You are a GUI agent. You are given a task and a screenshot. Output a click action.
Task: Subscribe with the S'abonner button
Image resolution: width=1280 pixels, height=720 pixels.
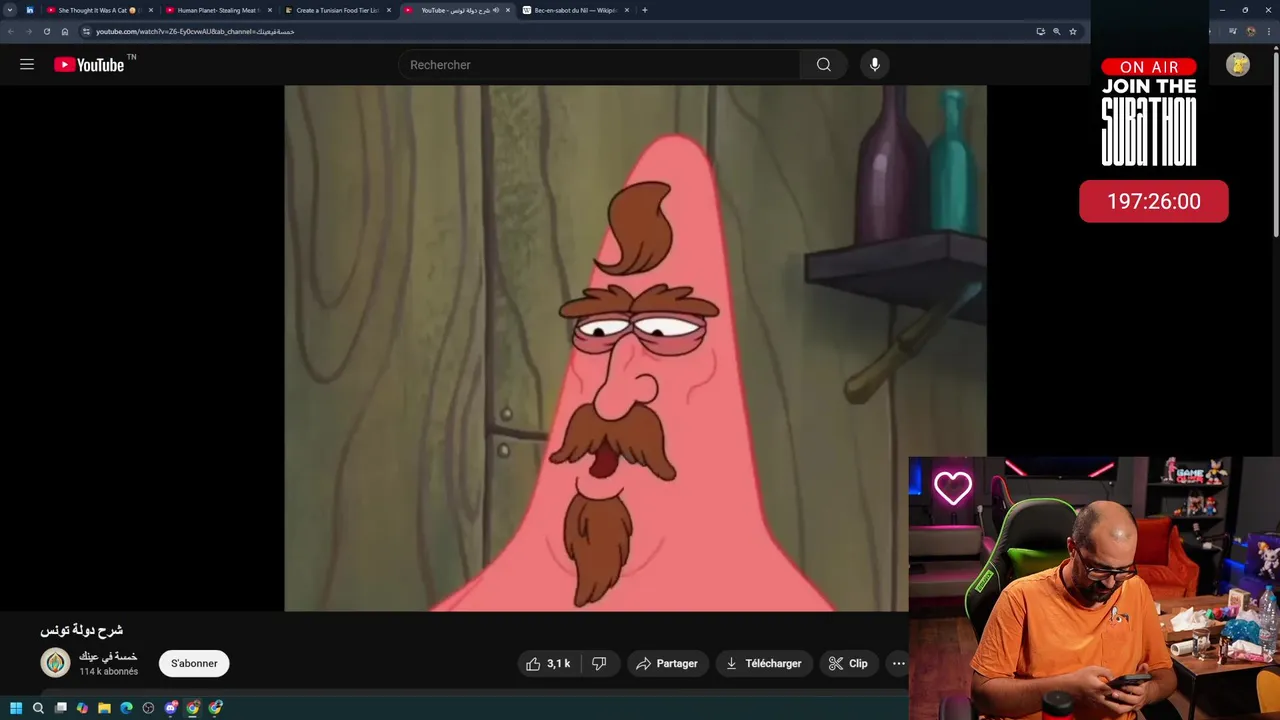click(x=194, y=664)
